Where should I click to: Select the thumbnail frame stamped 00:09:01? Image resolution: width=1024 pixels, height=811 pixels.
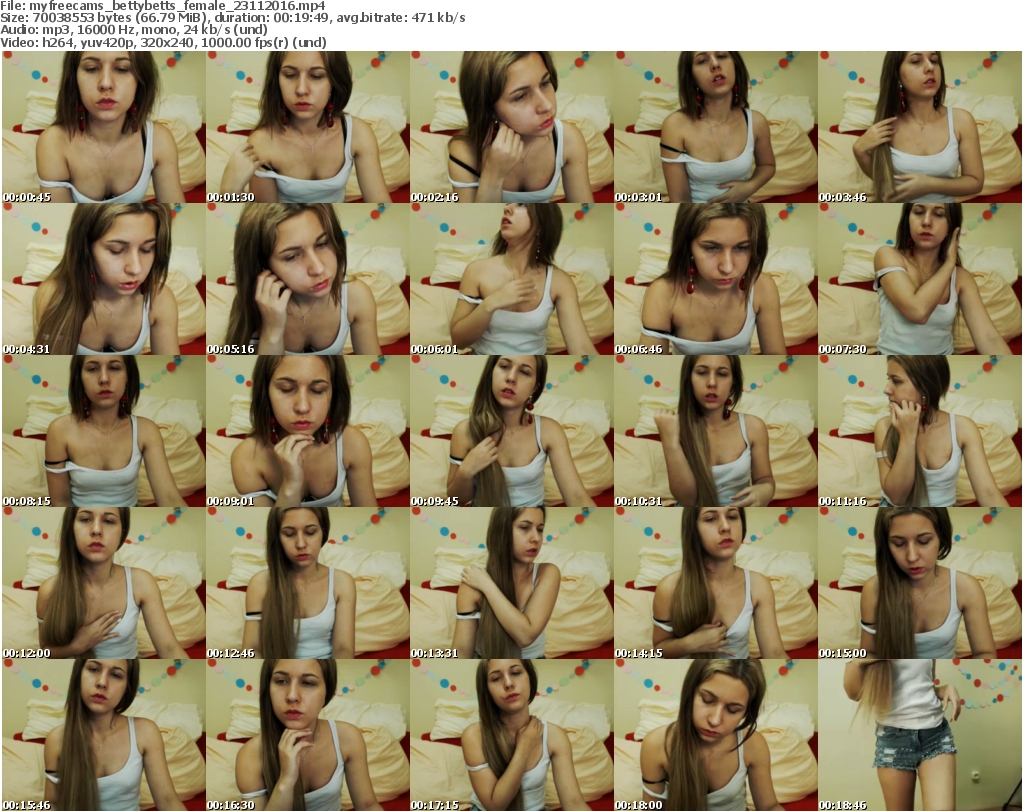tap(308, 432)
